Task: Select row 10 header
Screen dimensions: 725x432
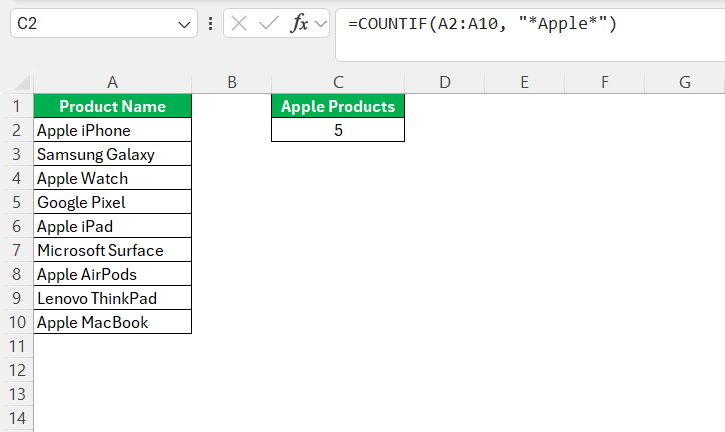Action: (17, 322)
